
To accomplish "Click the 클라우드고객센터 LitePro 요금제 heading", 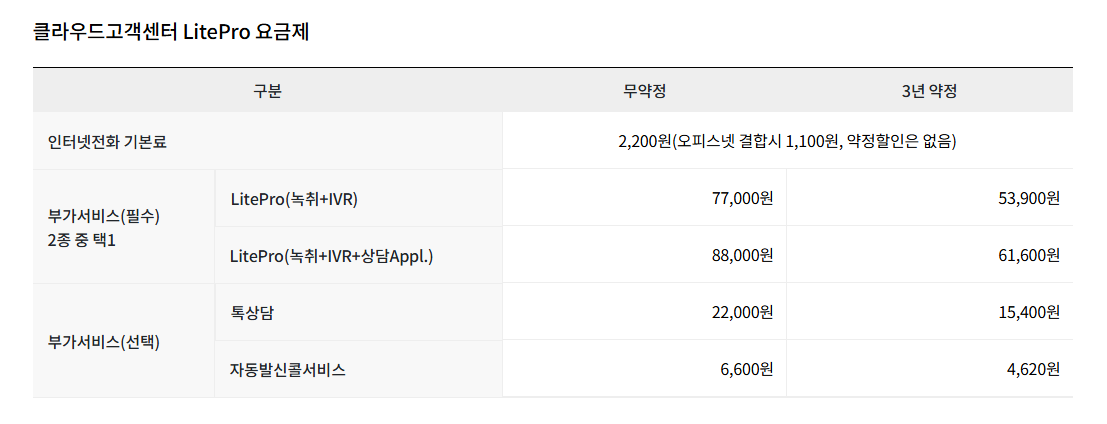I will [x=171, y=31].
